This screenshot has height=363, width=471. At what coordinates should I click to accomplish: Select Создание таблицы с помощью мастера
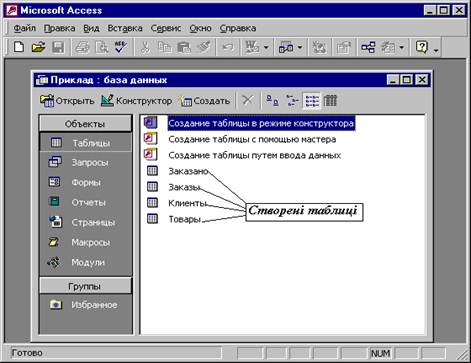[x=252, y=139]
